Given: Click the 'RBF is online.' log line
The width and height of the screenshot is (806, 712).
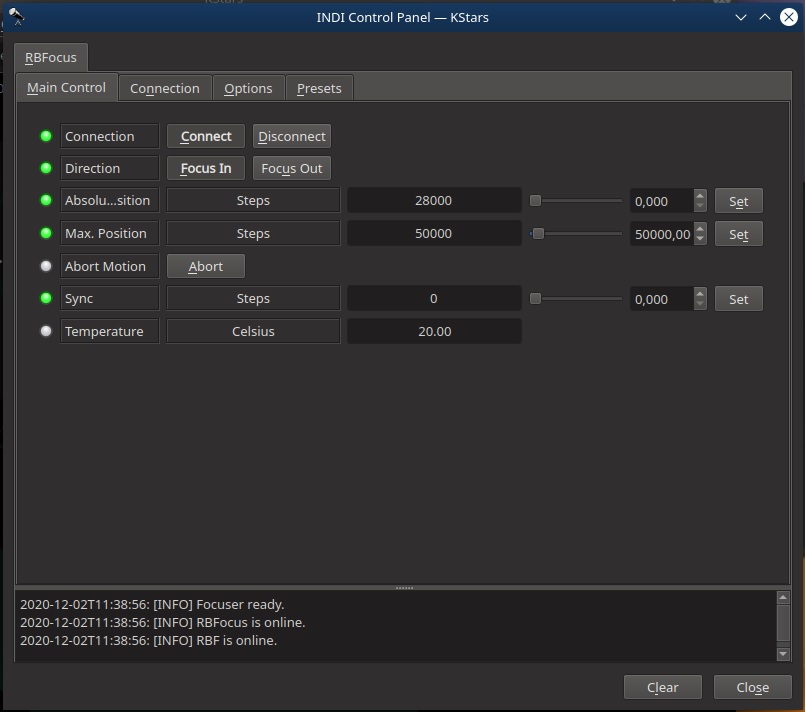Looking at the screenshot, I should 149,640.
